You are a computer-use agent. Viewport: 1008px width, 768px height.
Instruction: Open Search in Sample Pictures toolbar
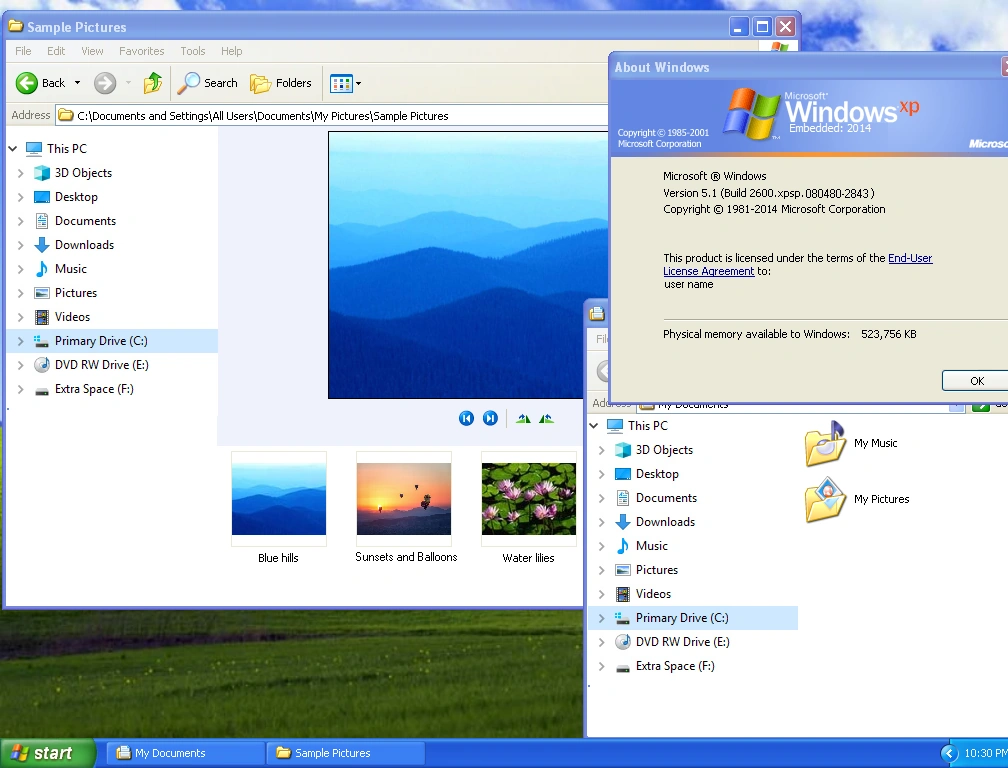tap(208, 83)
